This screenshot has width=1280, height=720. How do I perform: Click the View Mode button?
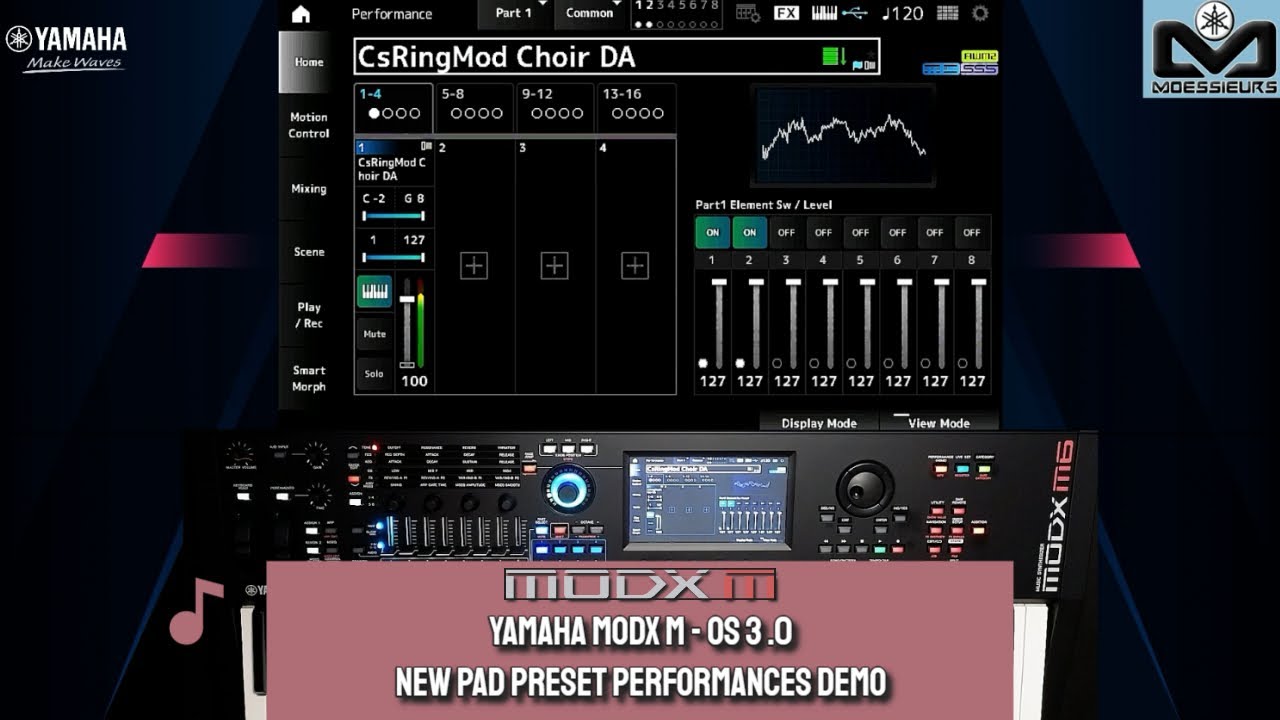939,423
